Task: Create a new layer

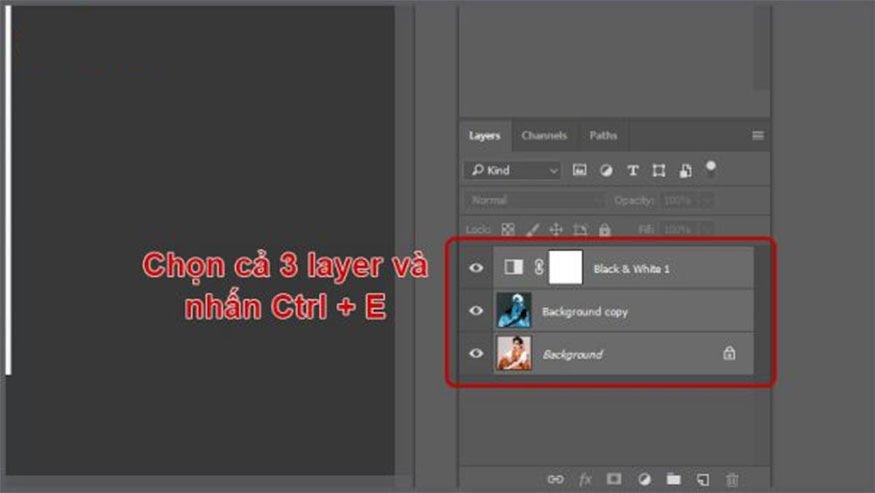Action: coord(703,479)
